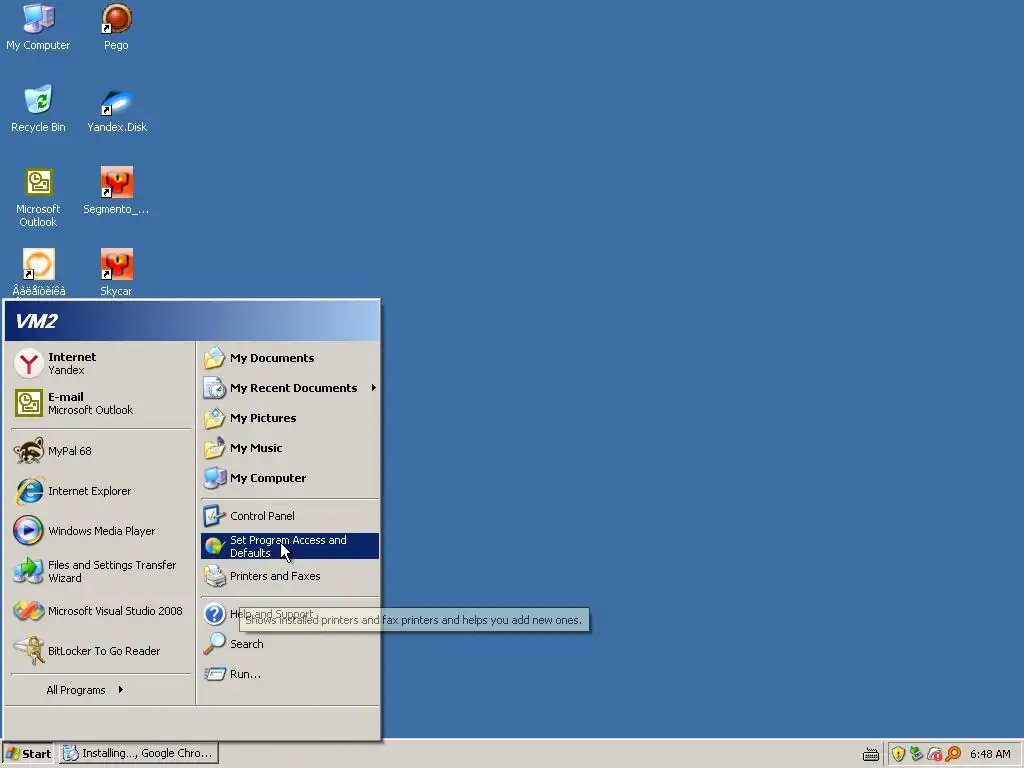Open Control Panel from Start menu

point(290,516)
